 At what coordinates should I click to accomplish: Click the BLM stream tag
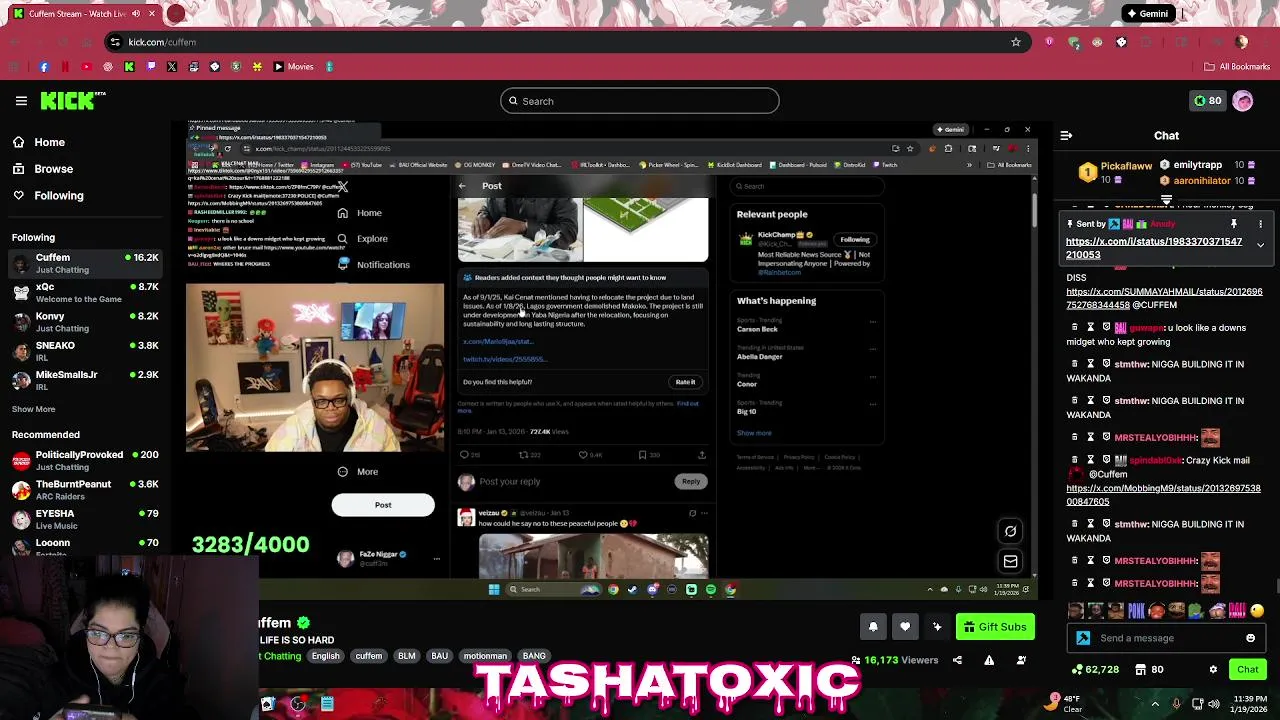tap(406, 656)
